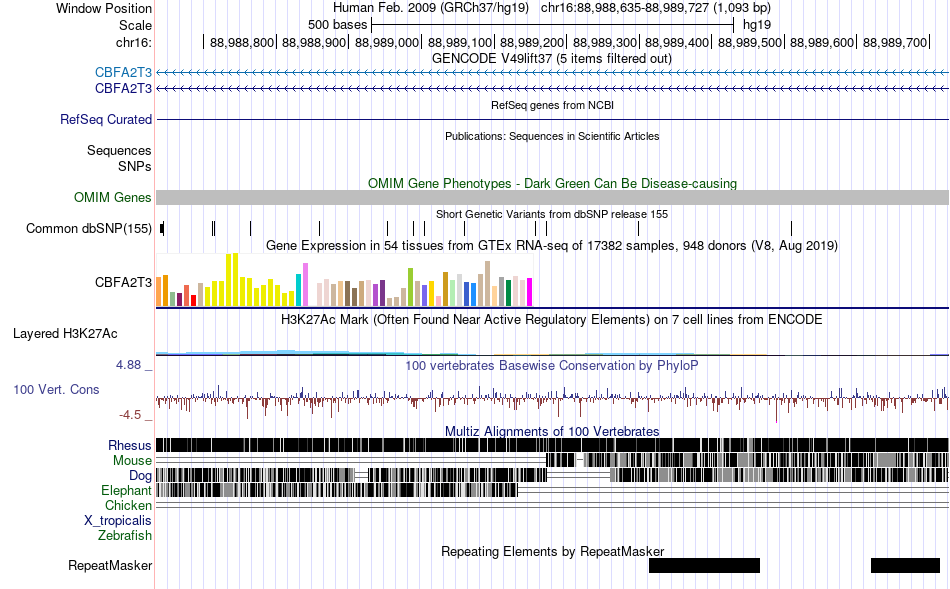Image resolution: width=950 pixels, height=589 pixels.
Task: Click the RepeatMasker block at the far right
Action: click(x=905, y=565)
